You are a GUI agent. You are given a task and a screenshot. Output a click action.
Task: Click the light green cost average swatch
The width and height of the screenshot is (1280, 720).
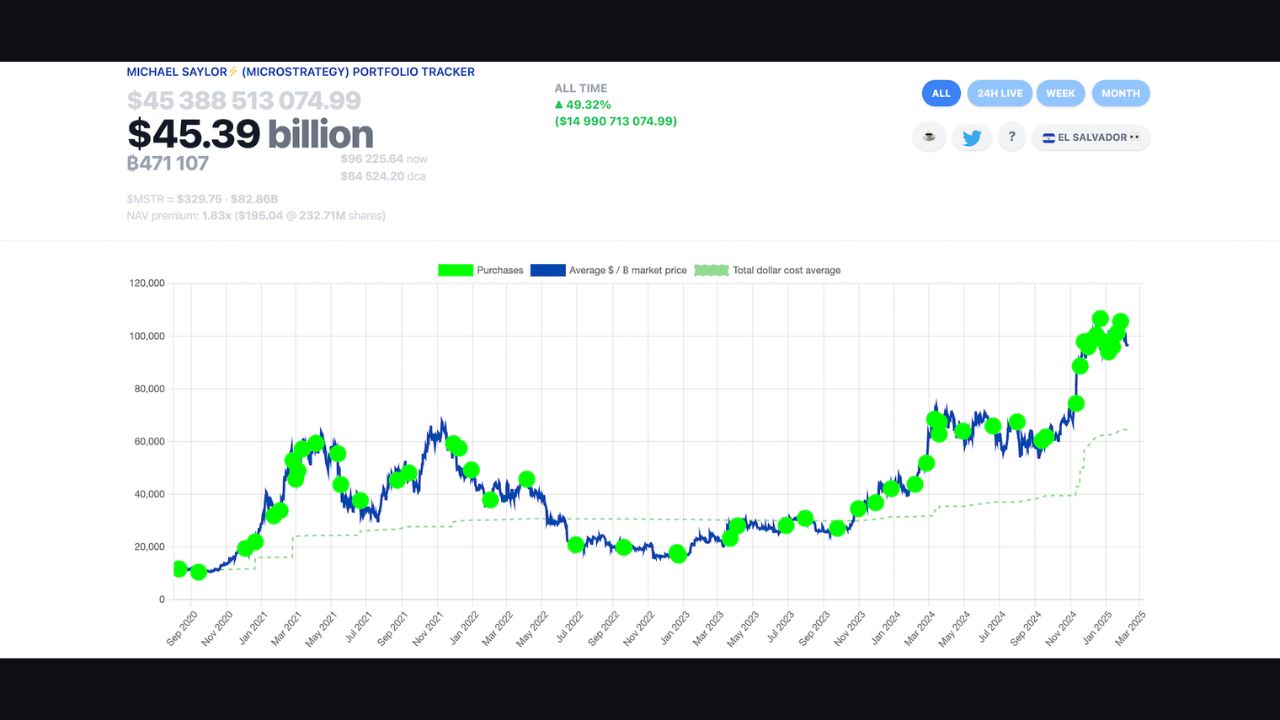[711, 270]
